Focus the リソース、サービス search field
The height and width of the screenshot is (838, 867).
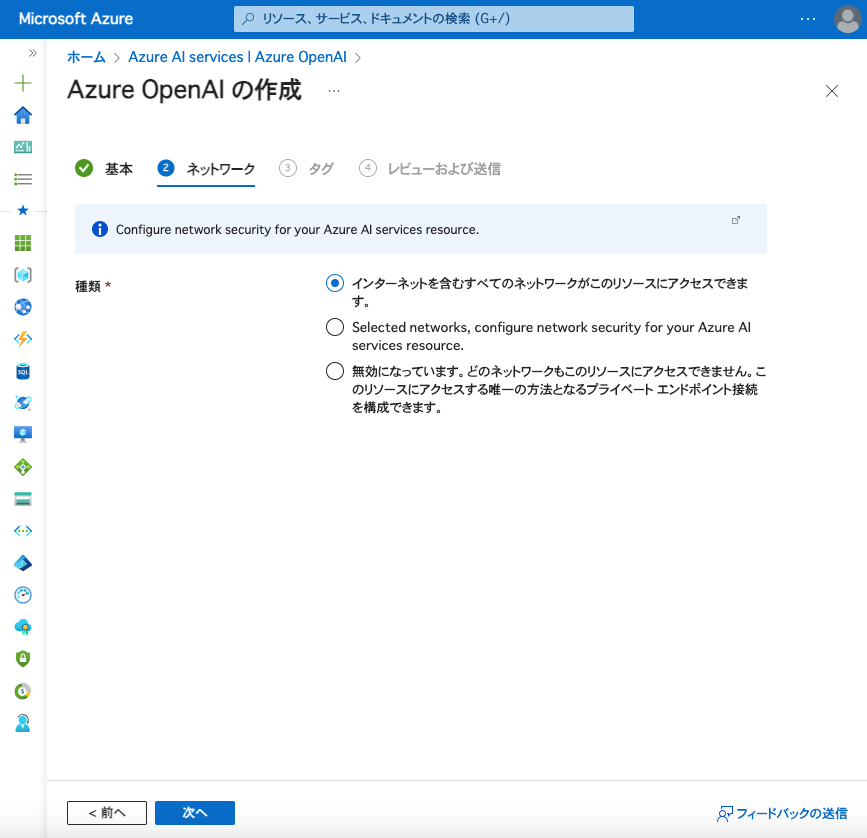point(434,19)
